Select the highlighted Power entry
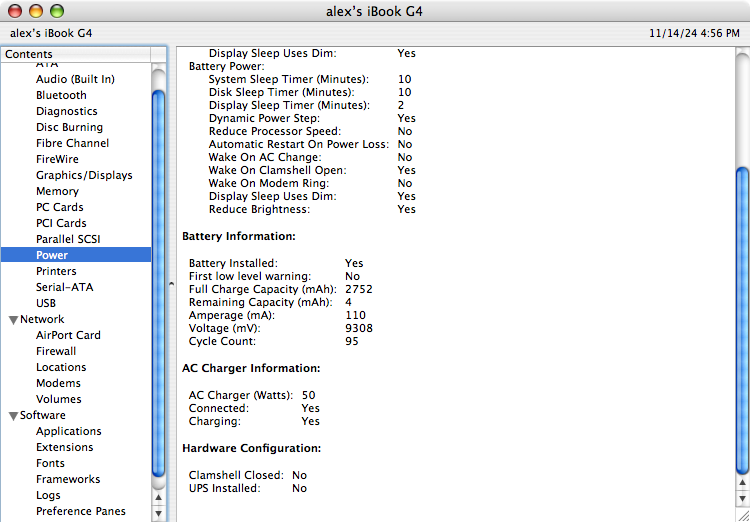This screenshot has height=522, width=750. (76, 255)
